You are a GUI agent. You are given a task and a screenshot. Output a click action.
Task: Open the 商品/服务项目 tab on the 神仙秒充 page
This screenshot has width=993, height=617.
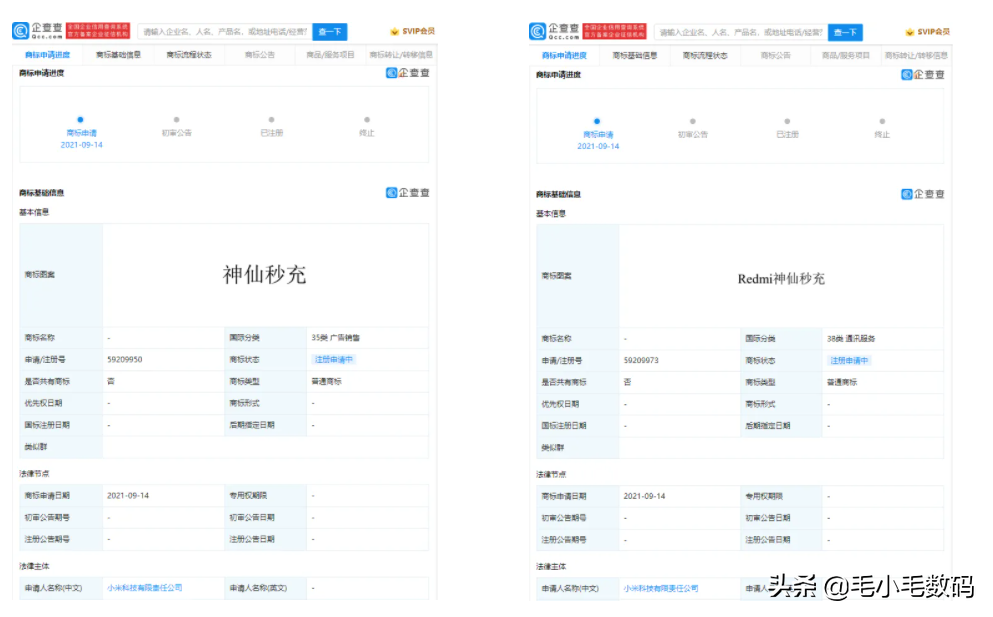click(330, 54)
